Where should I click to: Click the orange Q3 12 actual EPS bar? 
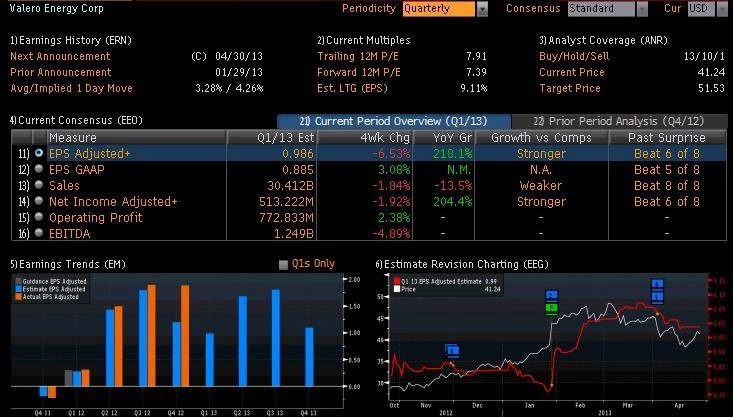click(x=152, y=336)
